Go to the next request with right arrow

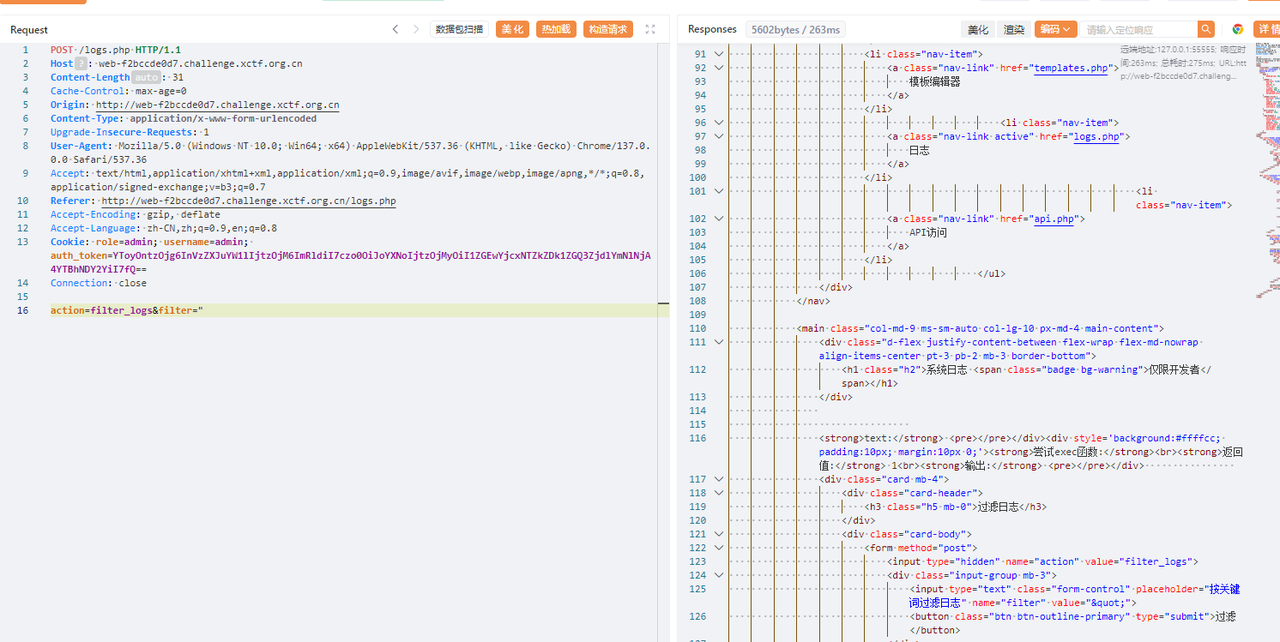(x=416, y=30)
